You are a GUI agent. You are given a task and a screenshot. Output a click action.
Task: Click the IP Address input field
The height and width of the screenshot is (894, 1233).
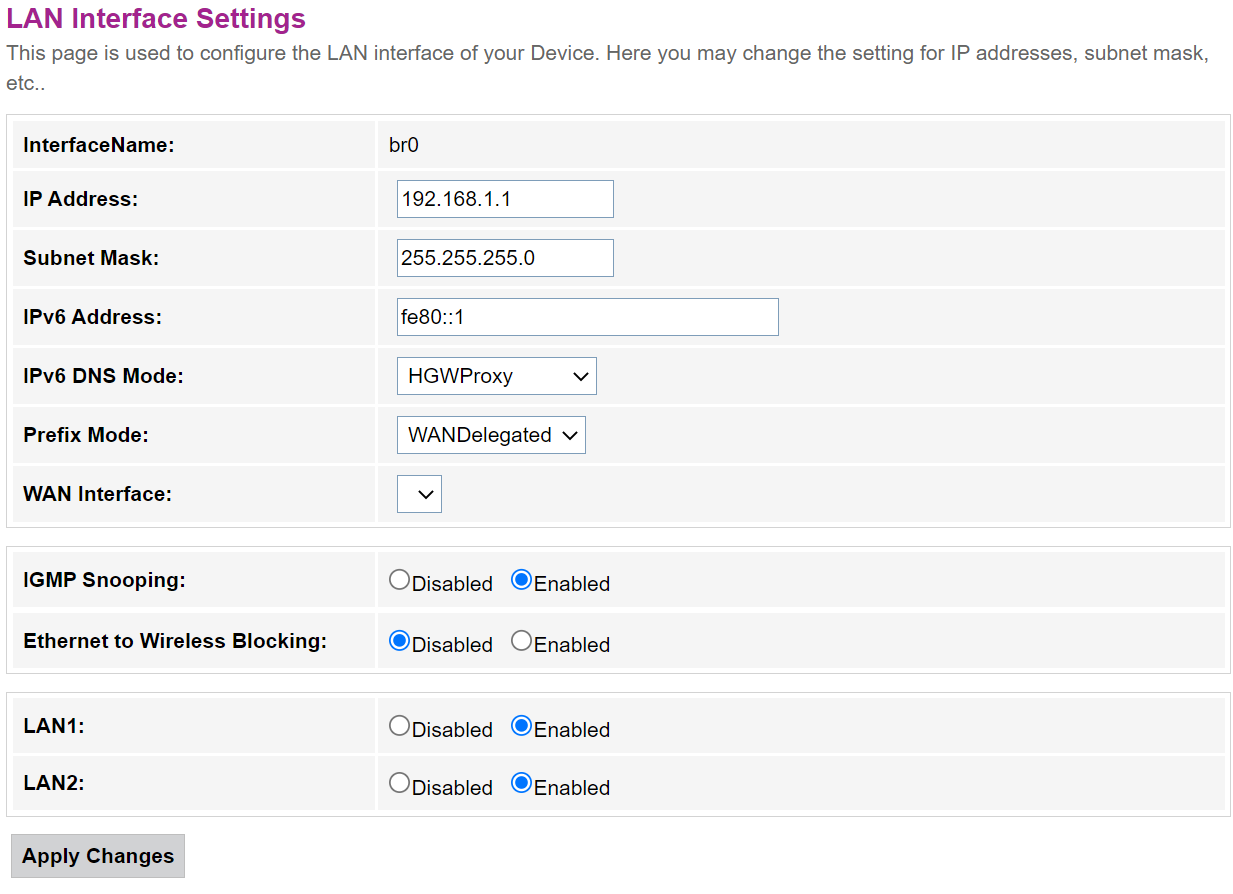(x=504, y=199)
